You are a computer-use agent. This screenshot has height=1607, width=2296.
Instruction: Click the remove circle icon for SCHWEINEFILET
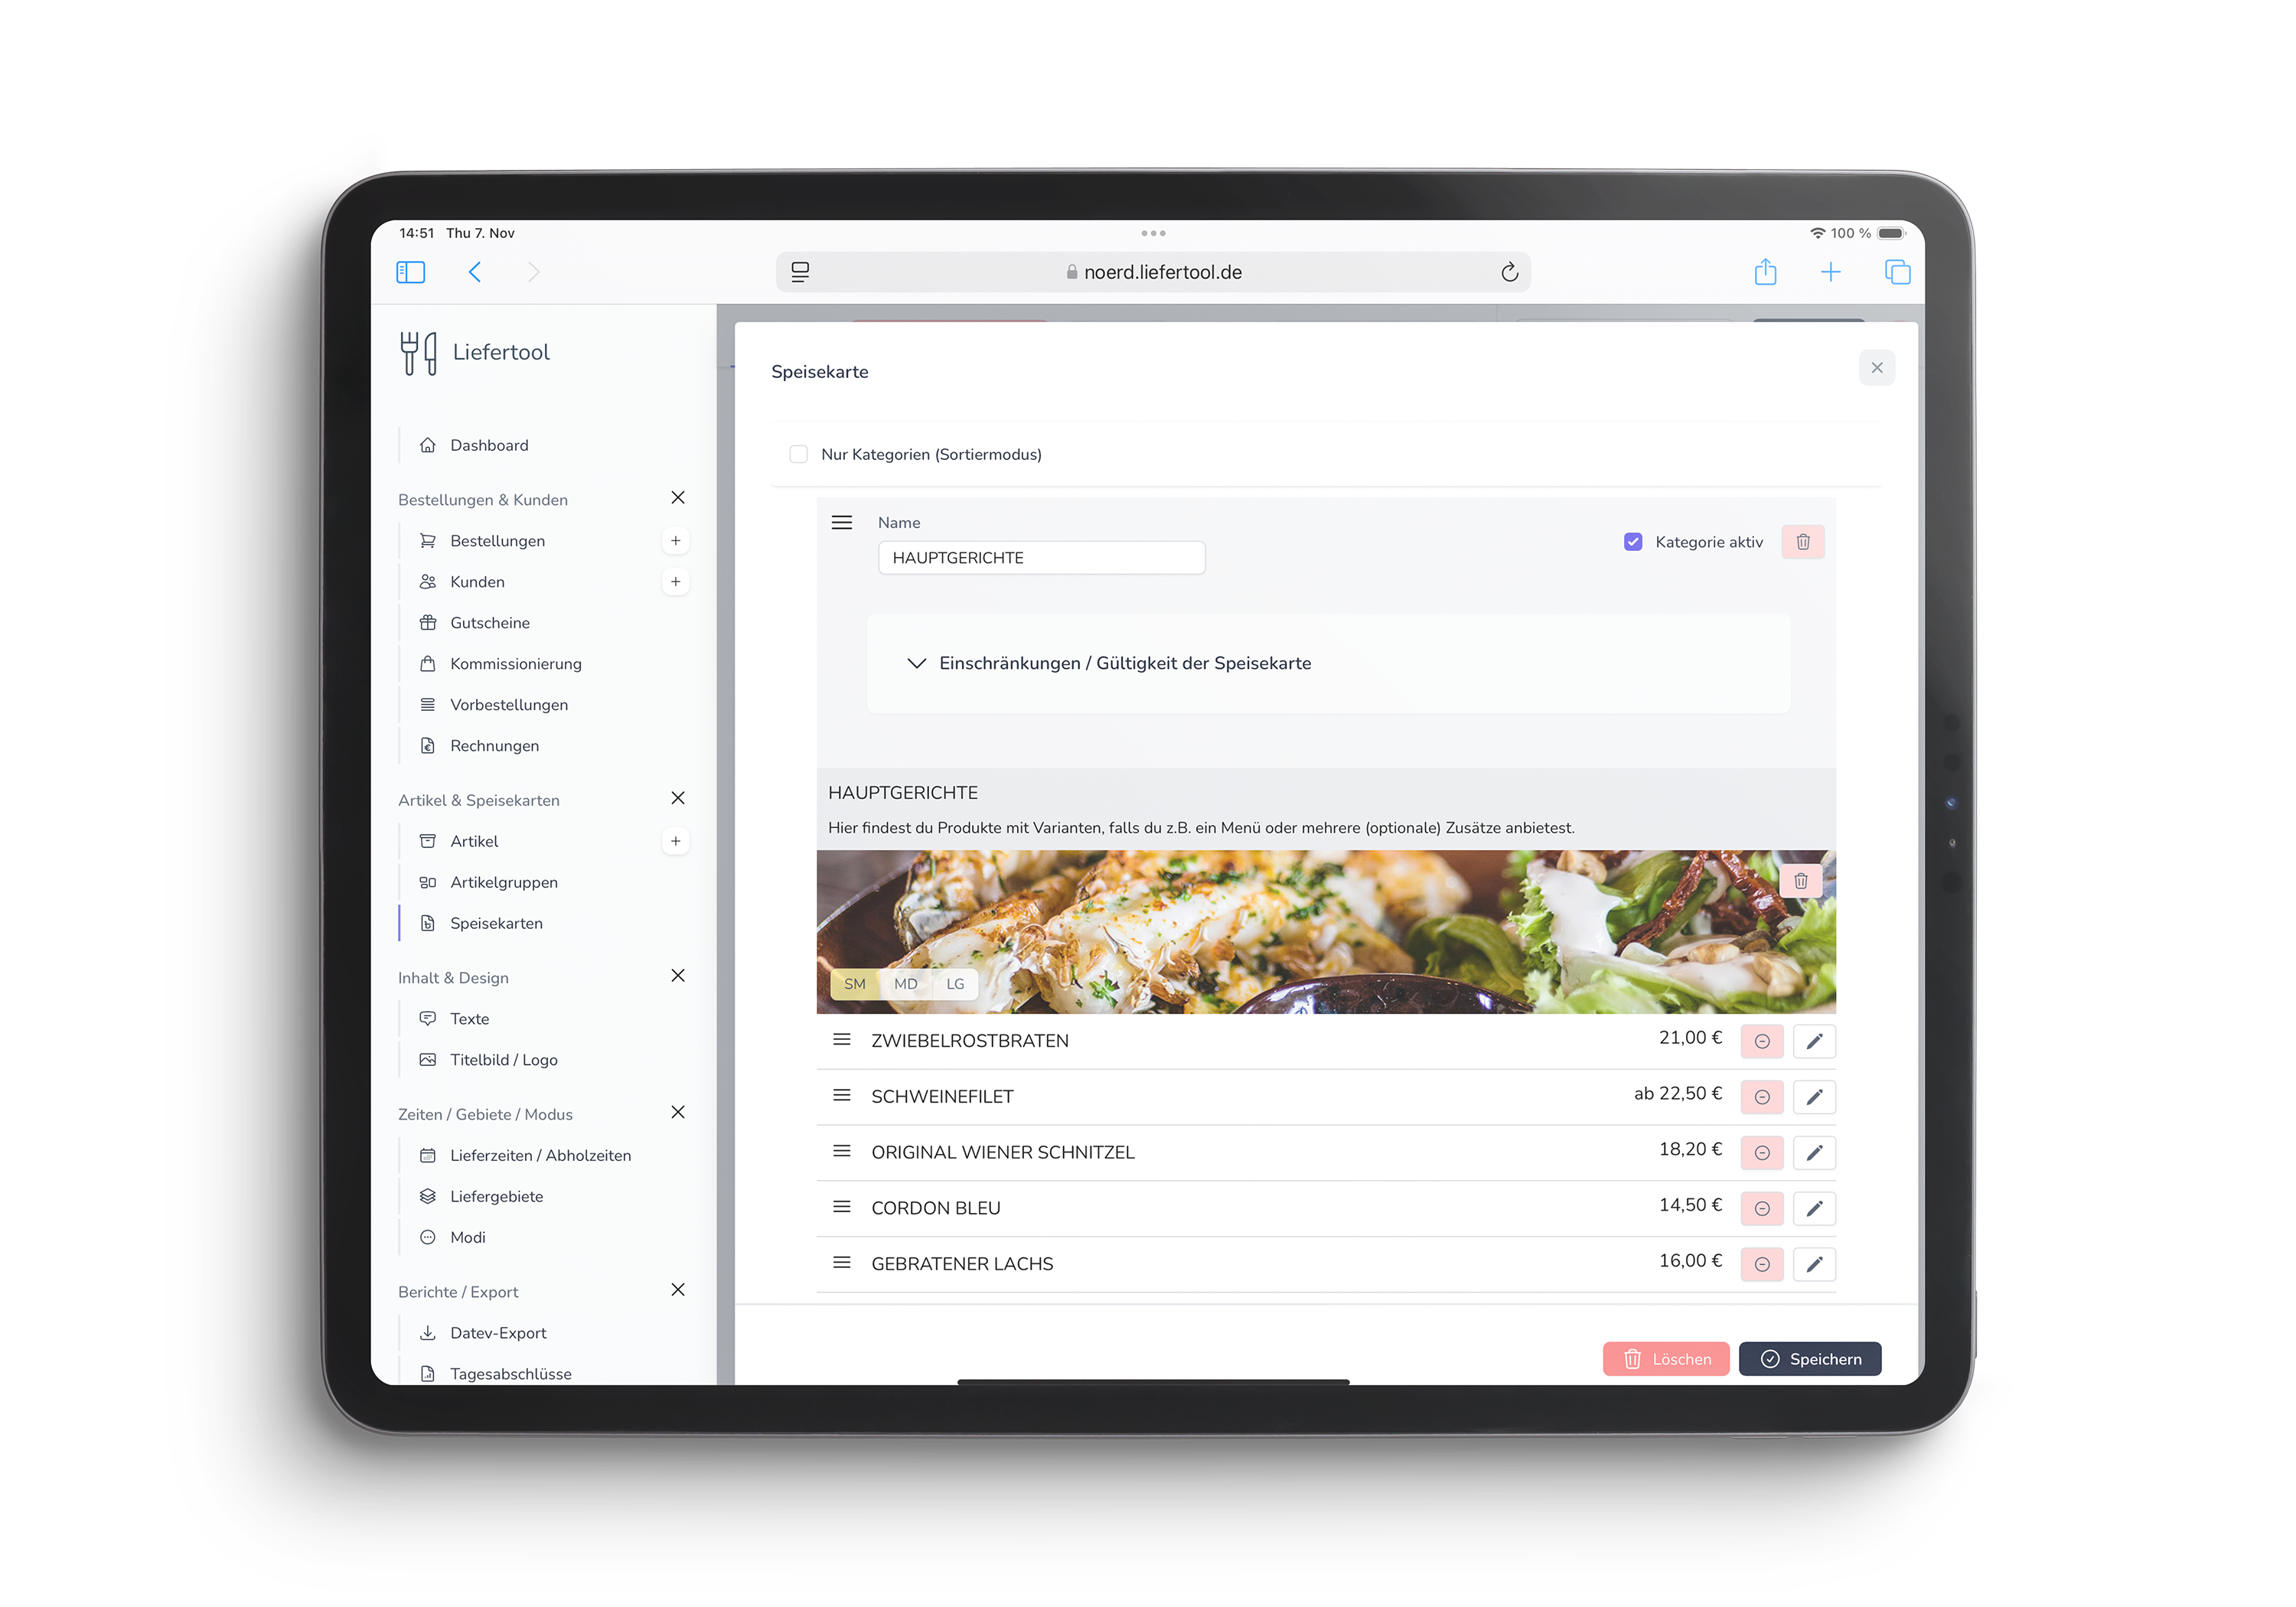click(1760, 1096)
